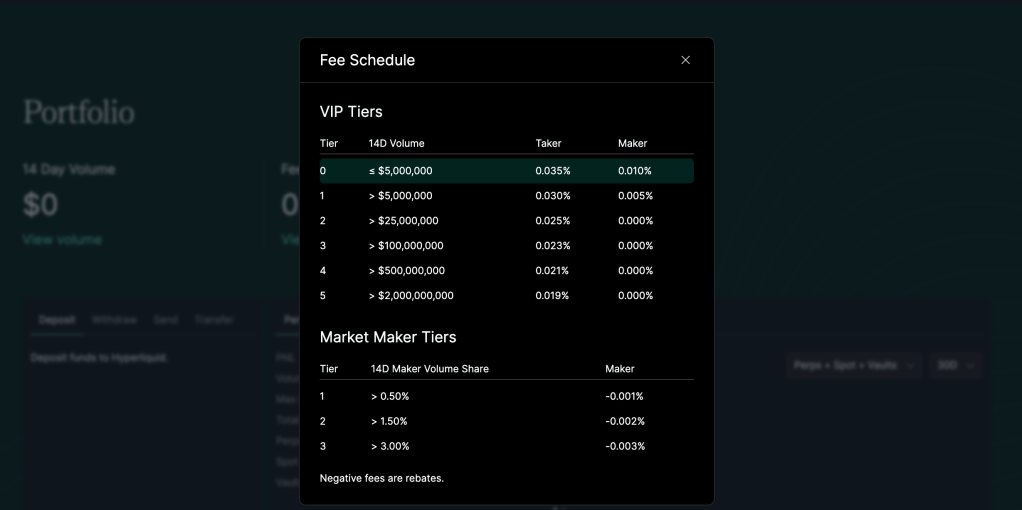Open the 30D time range dropdown

tap(955, 366)
